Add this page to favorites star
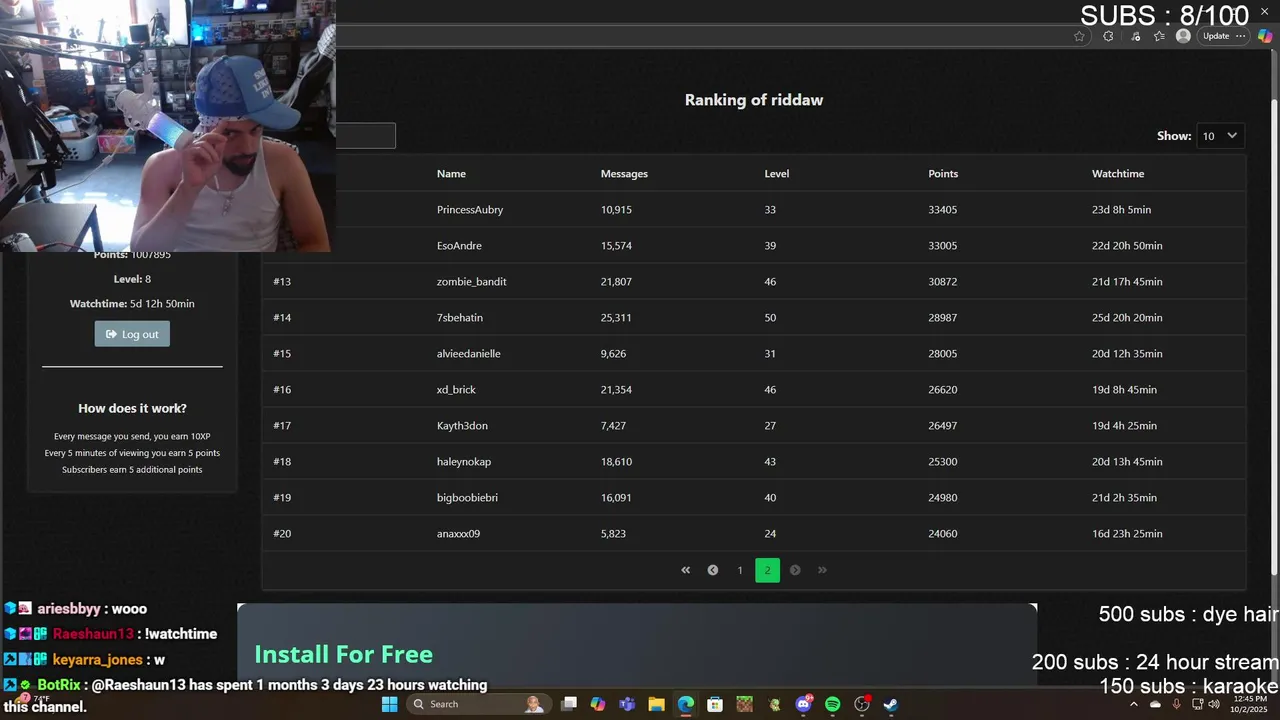 point(1079,36)
